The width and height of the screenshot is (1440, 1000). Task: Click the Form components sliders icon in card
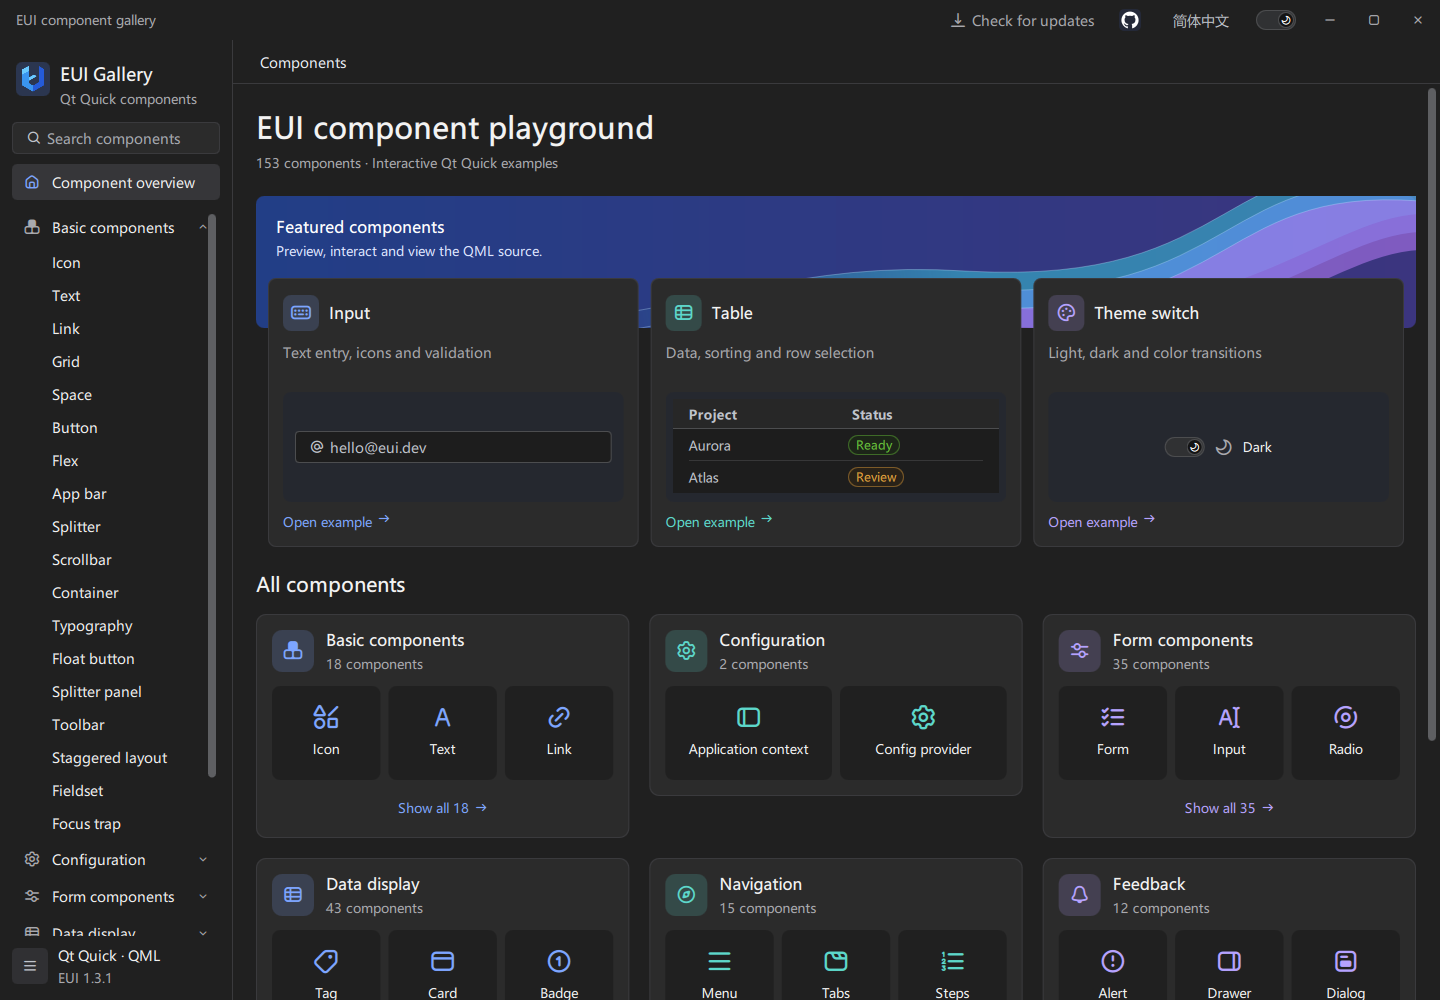(x=1080, y=651)
